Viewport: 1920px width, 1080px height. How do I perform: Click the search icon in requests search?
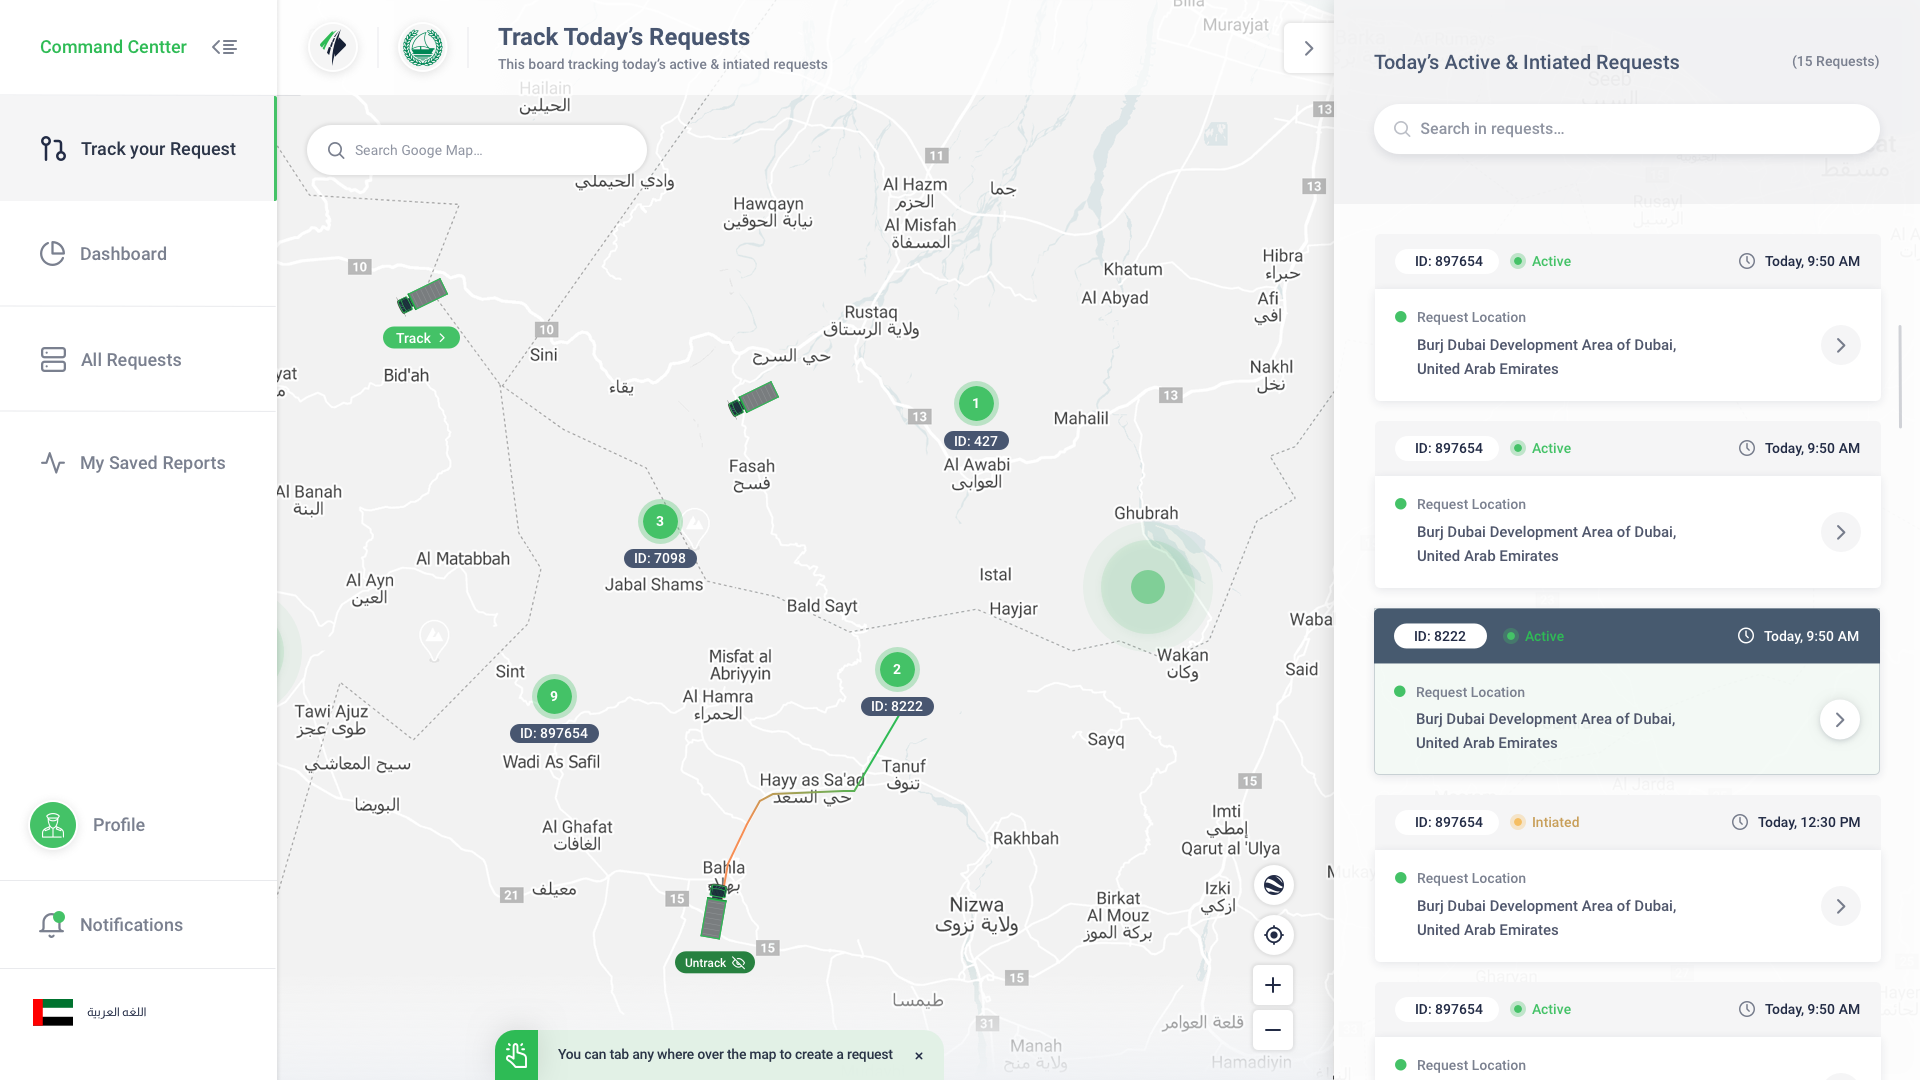pyautogui.click(x=1402, y=129)
